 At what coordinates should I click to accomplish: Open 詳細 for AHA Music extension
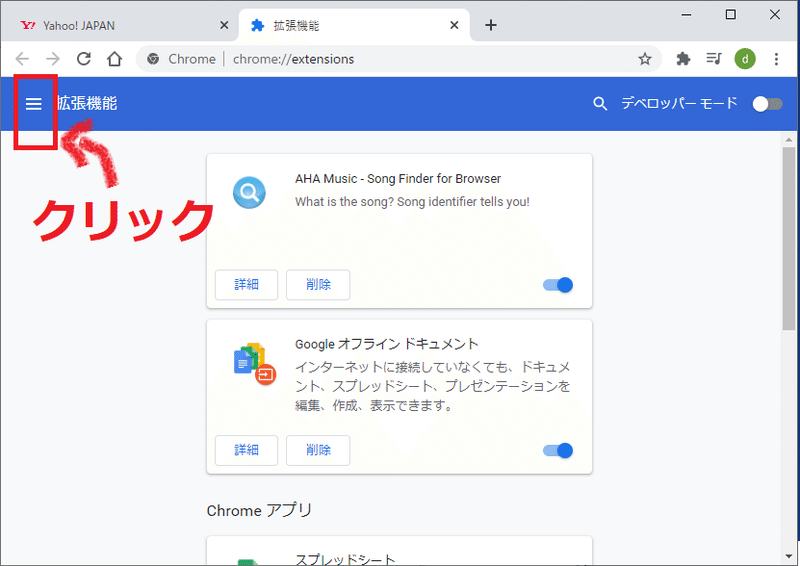click(x=246, y=285)
